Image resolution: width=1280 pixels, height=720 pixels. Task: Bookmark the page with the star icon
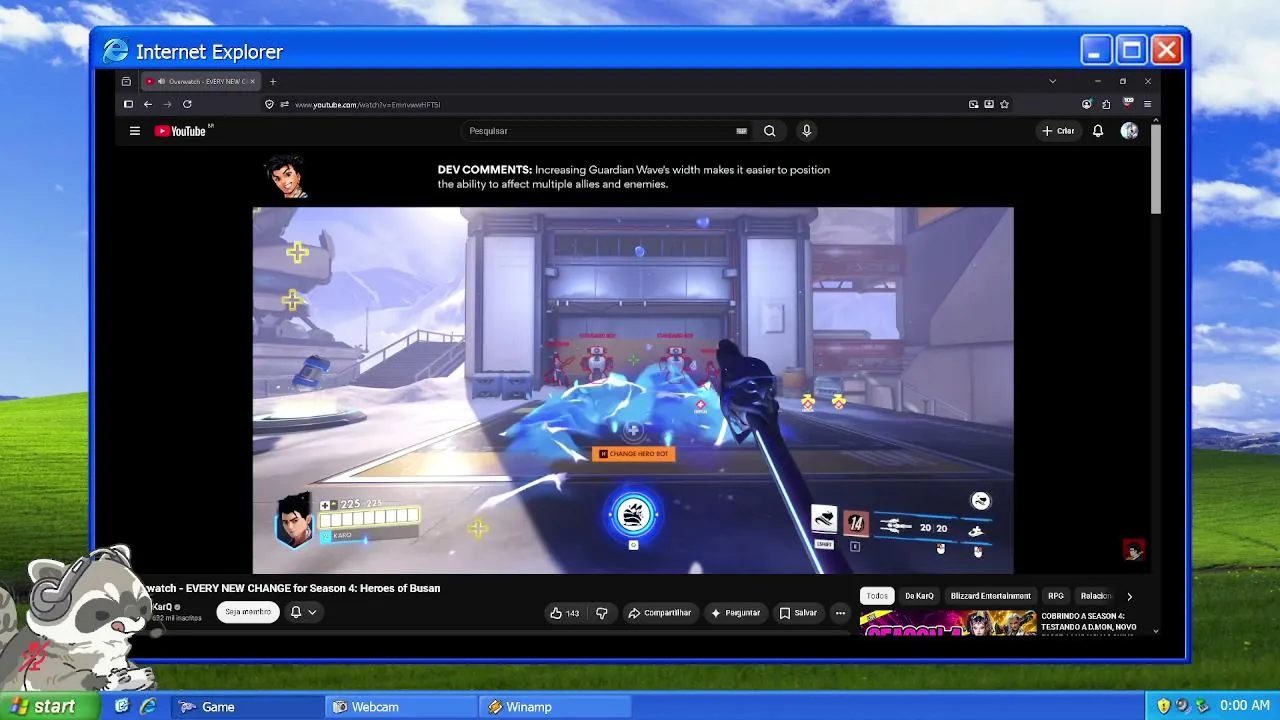tap(1004, 104)
